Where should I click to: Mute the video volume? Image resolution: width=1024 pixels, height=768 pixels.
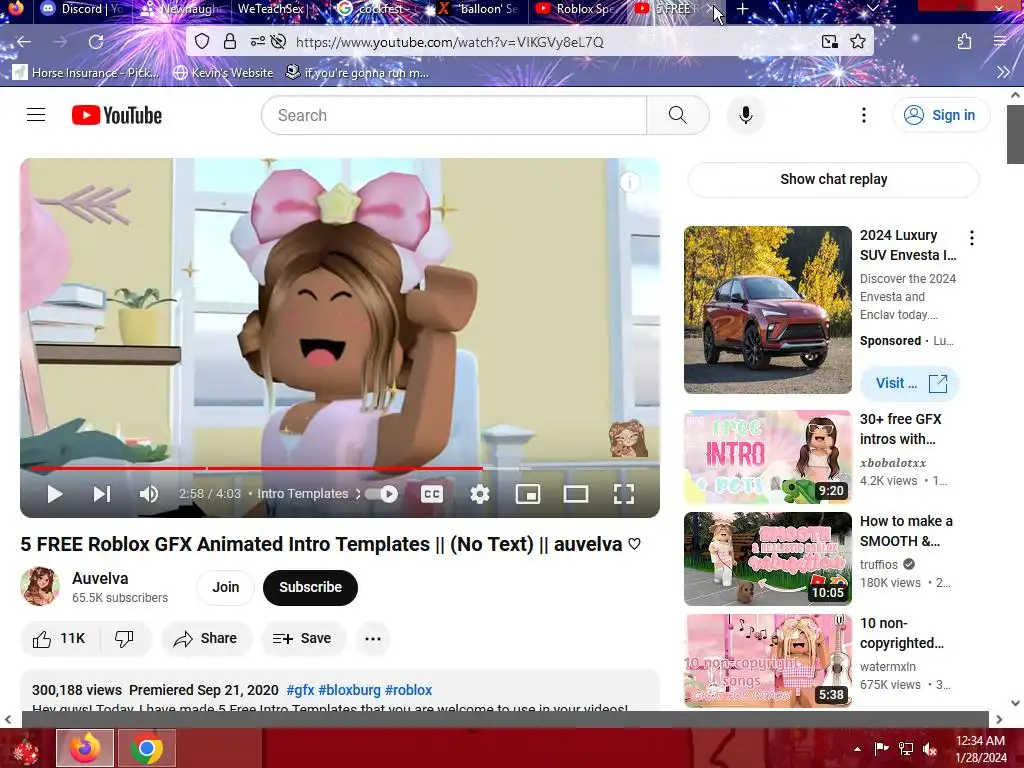pyautogui.click(x=149, y=494)
